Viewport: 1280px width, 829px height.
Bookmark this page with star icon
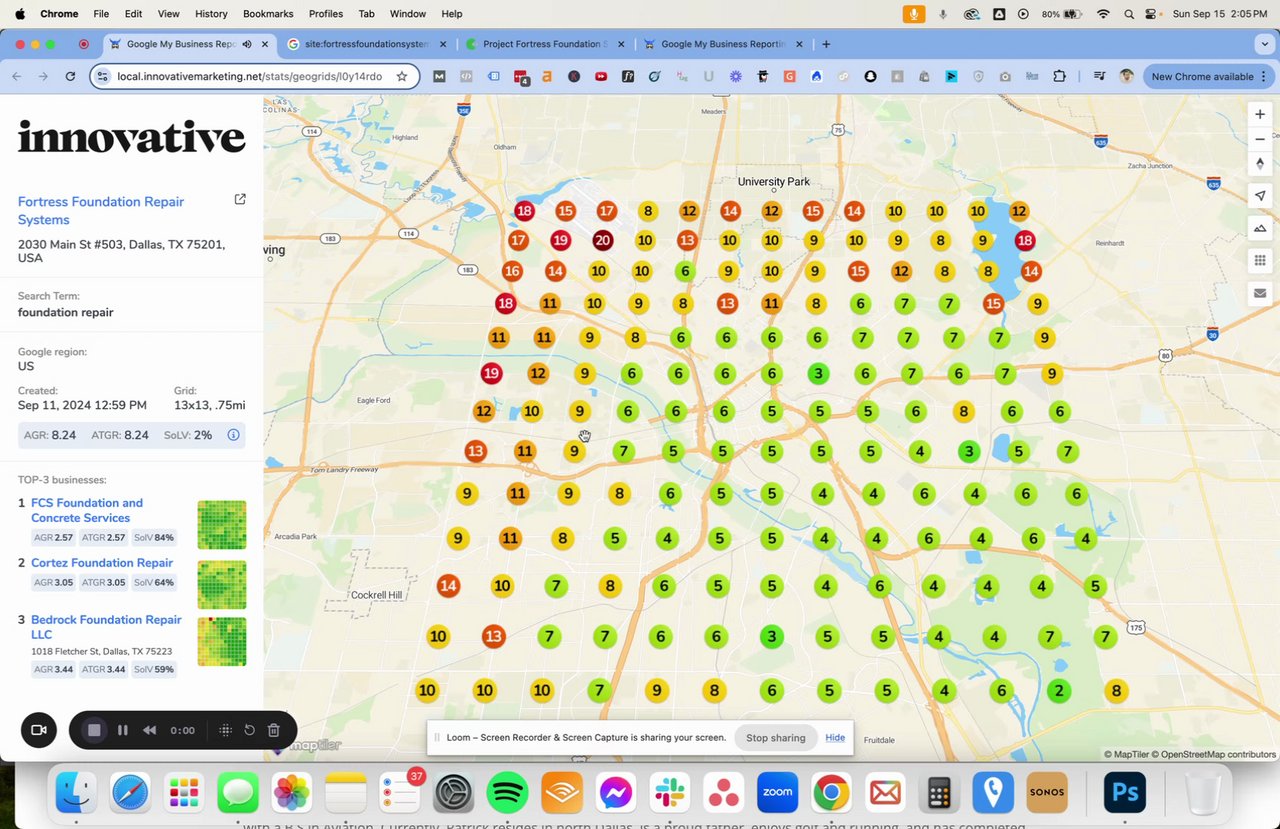click(x=402, y=76)
